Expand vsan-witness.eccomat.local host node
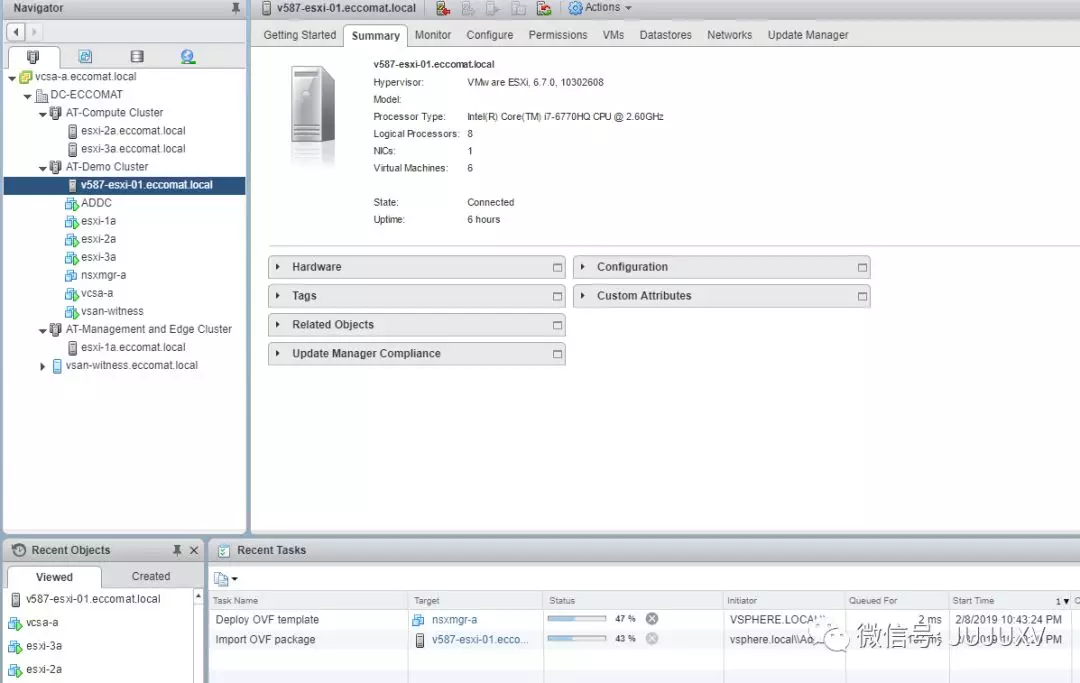The width and height of the screenshot is (1080, 683). pyautogui.click(x=43, y=366)
